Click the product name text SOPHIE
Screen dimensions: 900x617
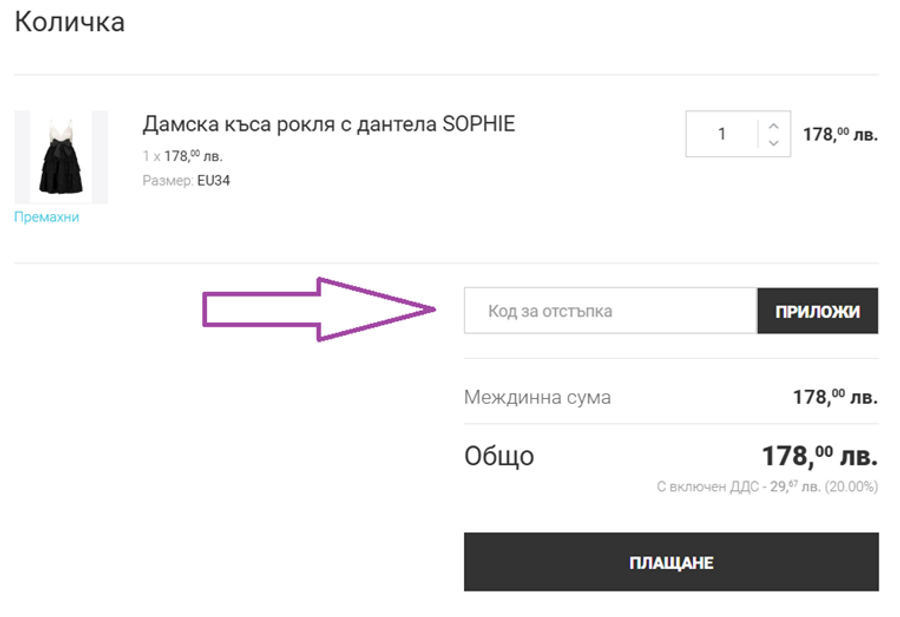click(480, 122)
